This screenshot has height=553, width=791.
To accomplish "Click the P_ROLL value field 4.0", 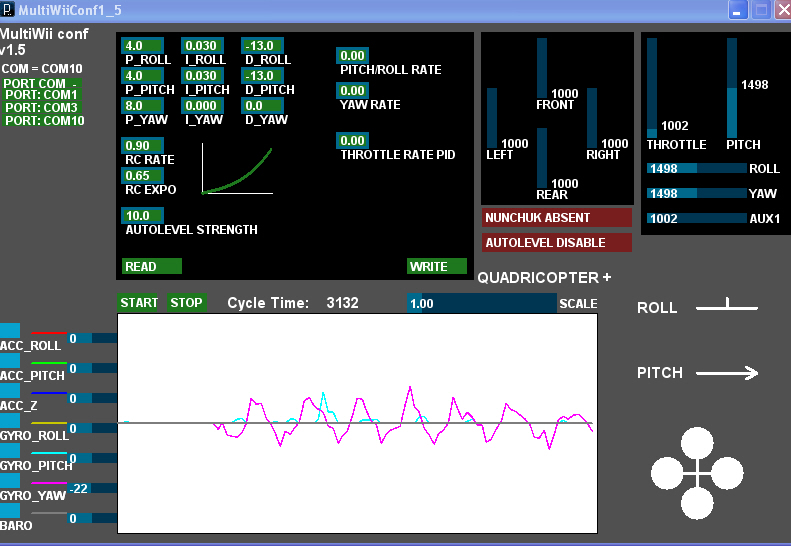I will (142, 45).
